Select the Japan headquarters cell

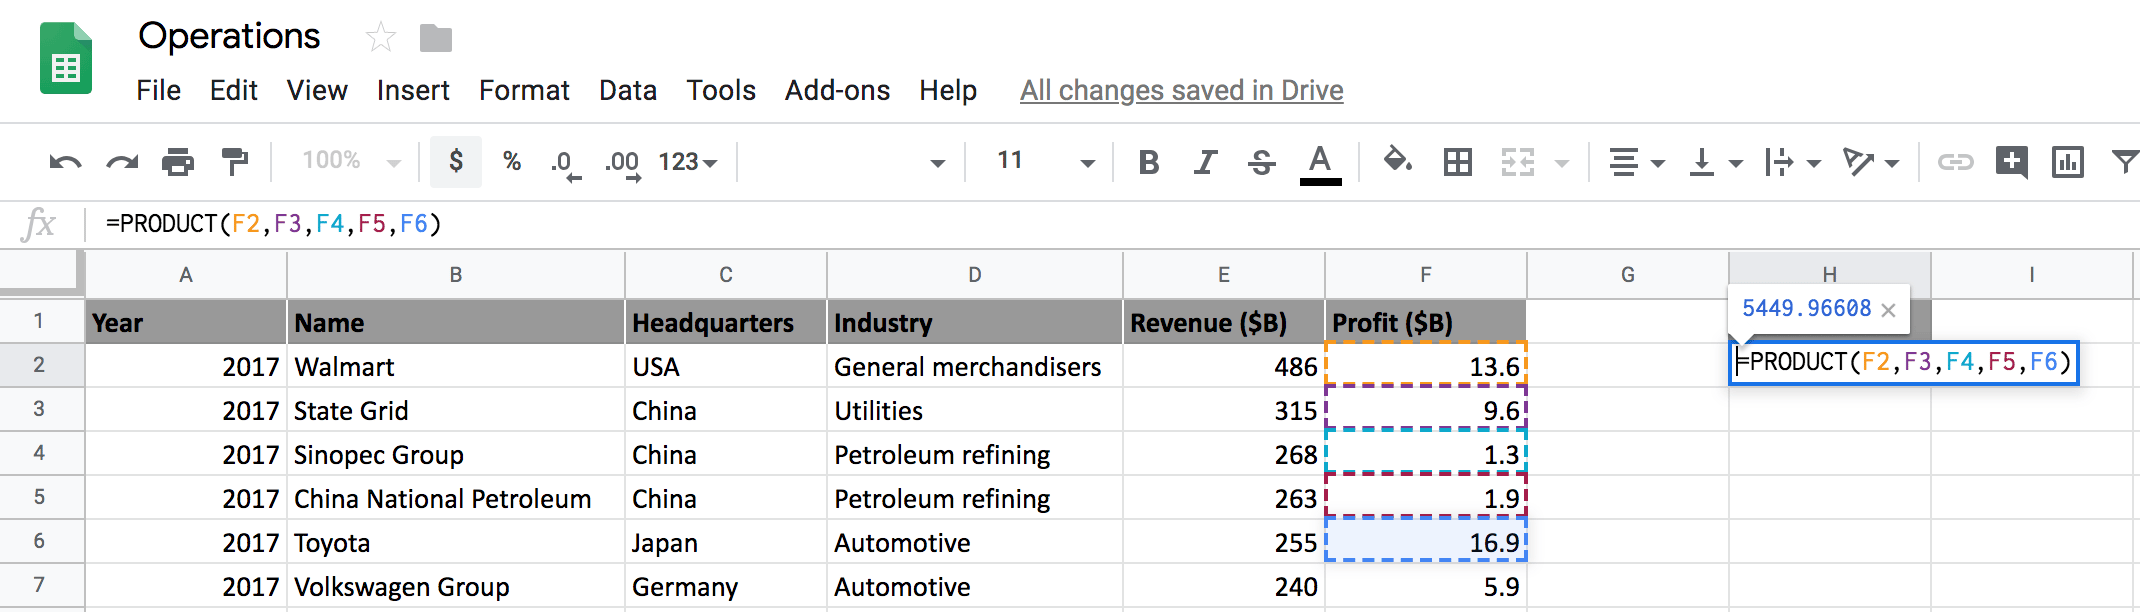726,542
